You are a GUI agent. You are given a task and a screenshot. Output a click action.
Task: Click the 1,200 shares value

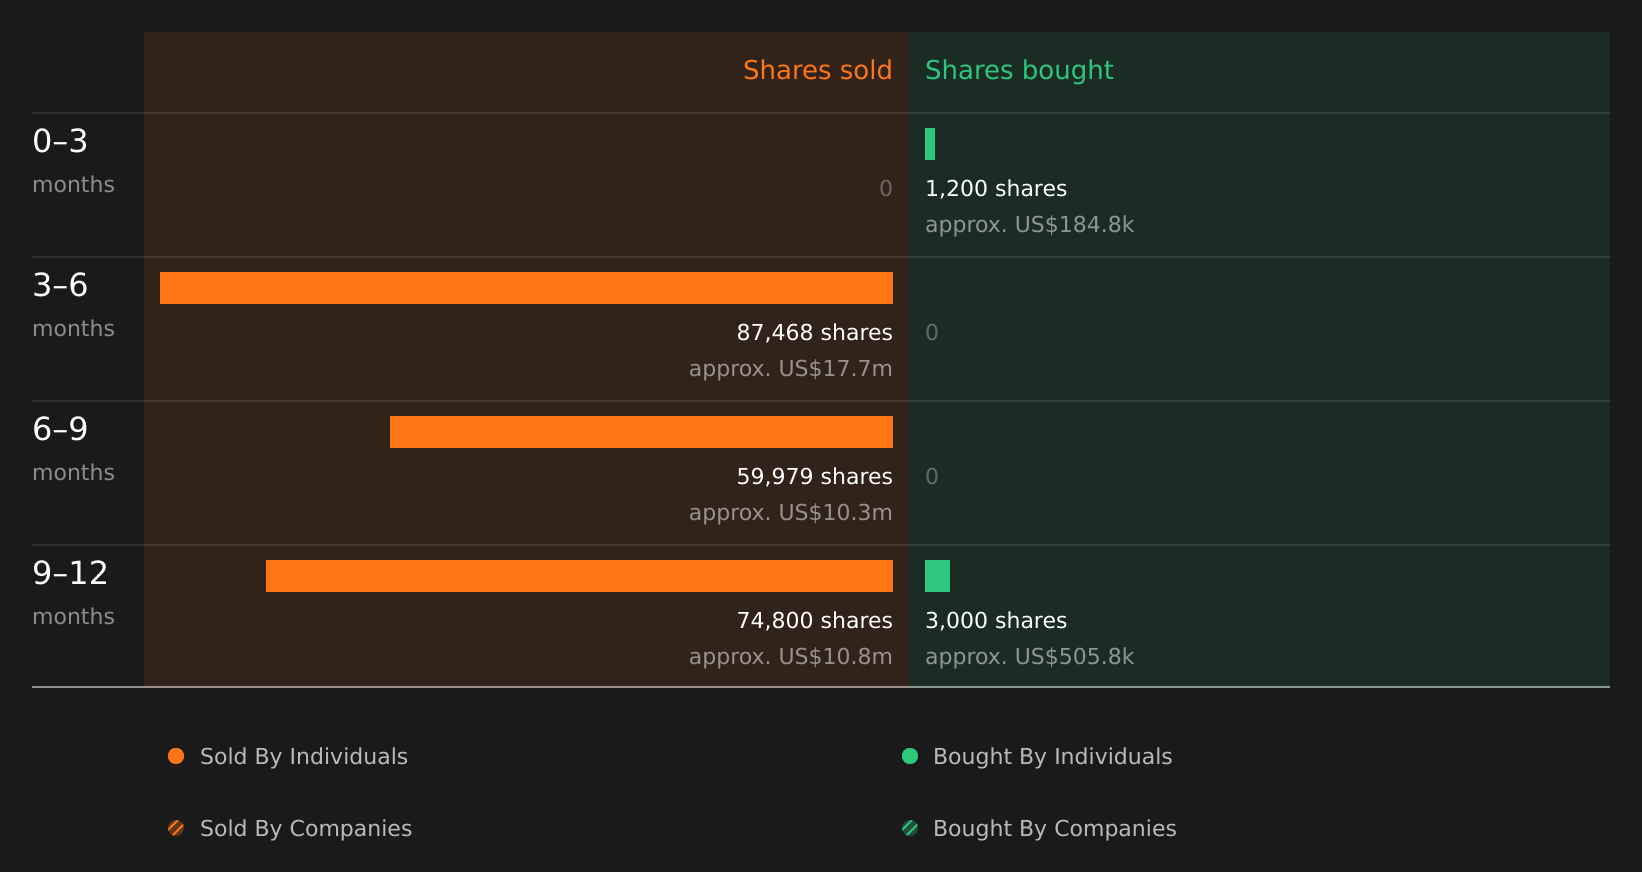[996, 188]
